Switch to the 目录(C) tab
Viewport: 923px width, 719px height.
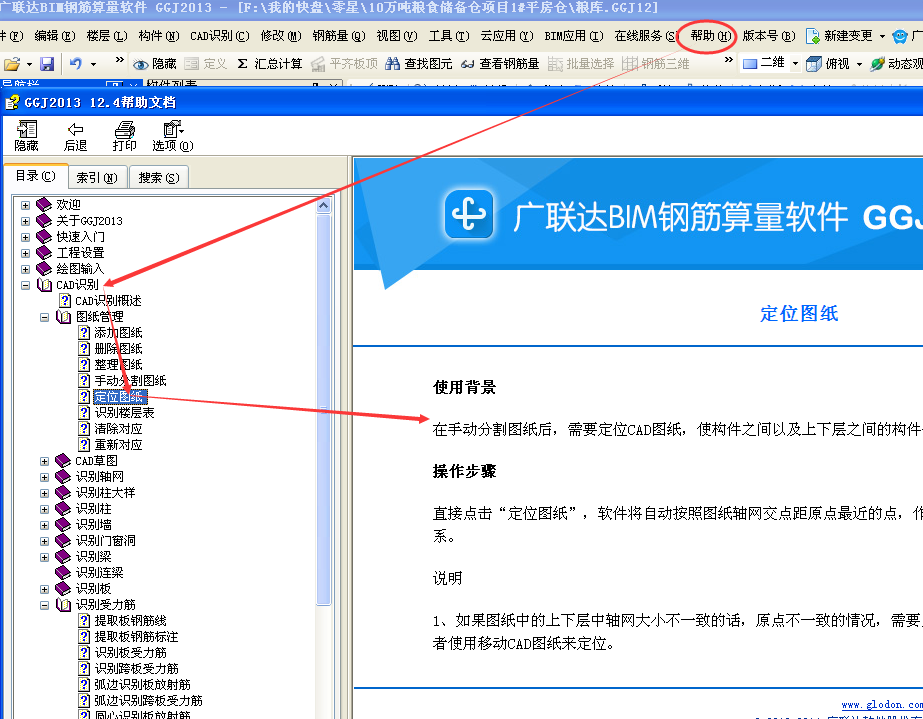coord(35,175)
